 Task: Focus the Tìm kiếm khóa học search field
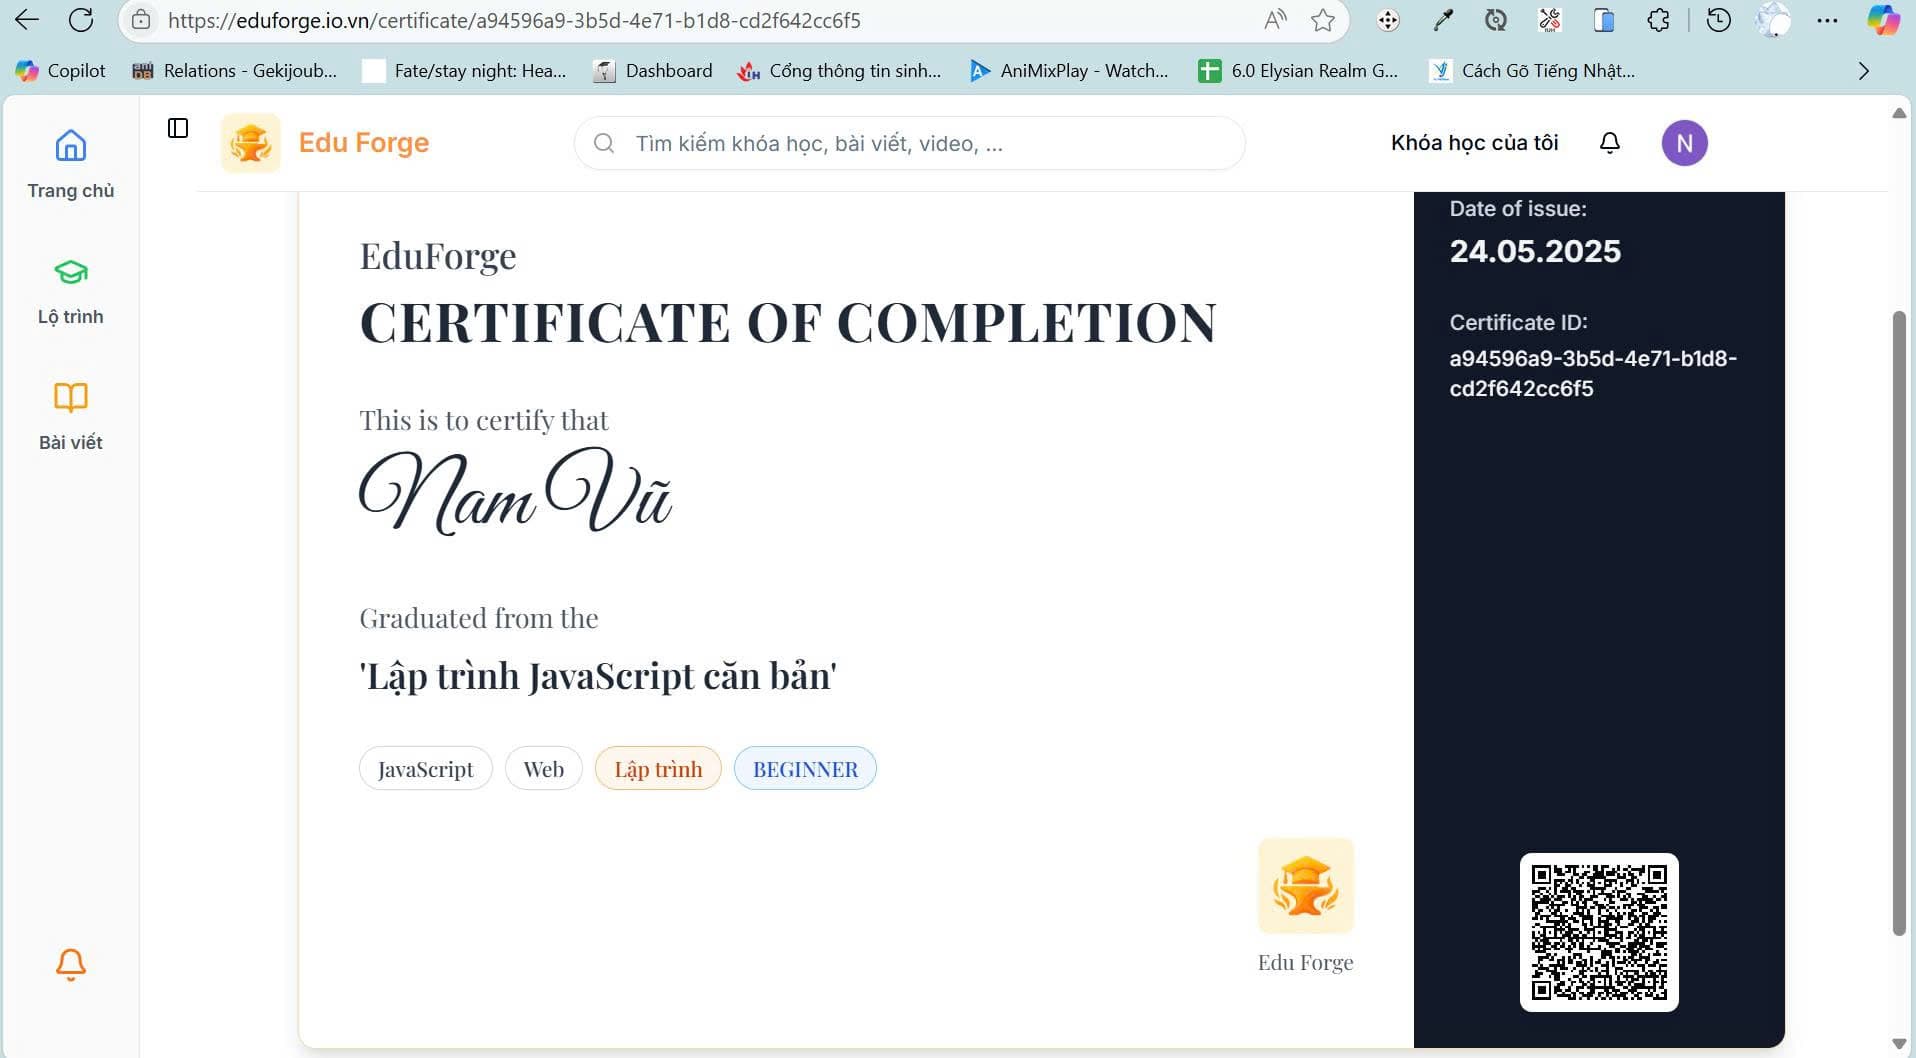pos(909,143)
